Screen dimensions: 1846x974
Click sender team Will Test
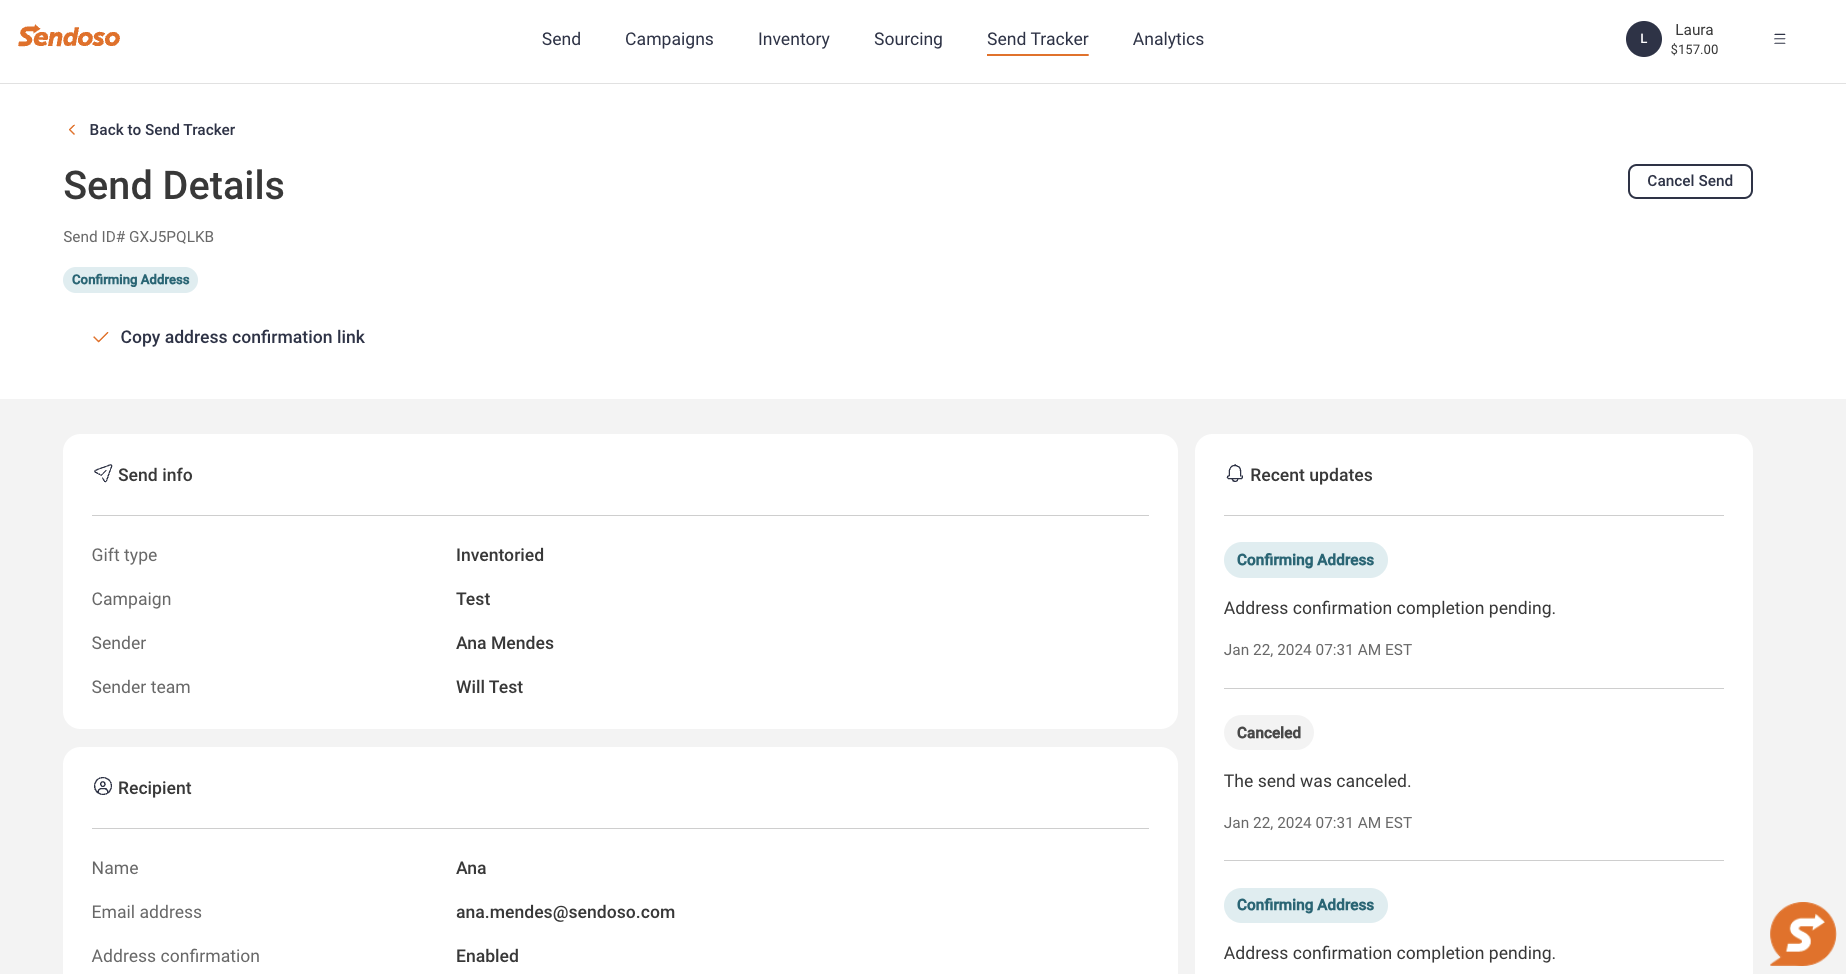tap(489, 687)
